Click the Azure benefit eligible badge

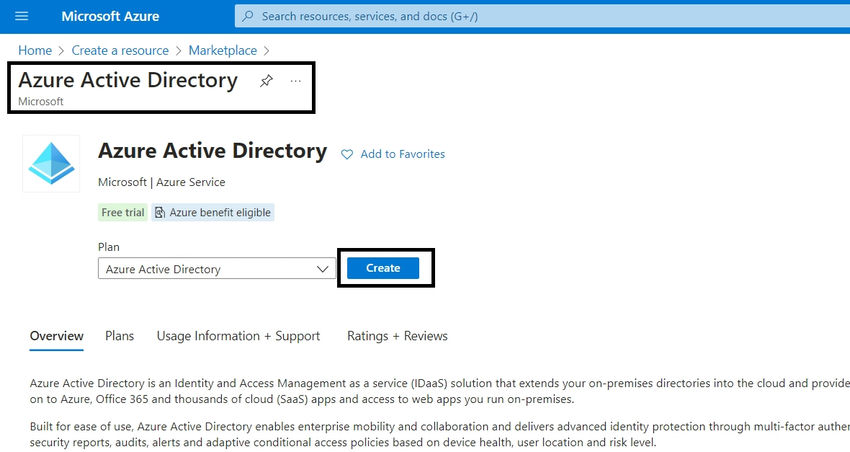point(213,212)
